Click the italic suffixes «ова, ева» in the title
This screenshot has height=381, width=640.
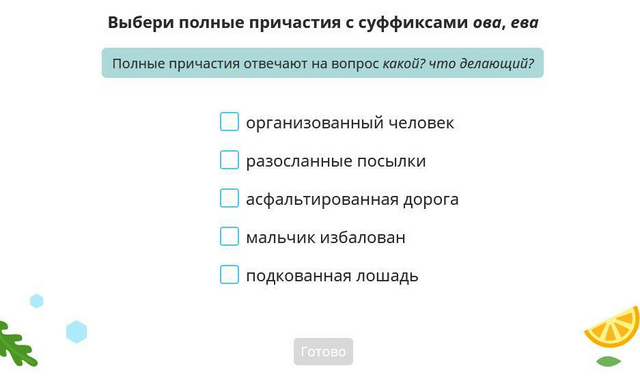(x=506, y=22)
